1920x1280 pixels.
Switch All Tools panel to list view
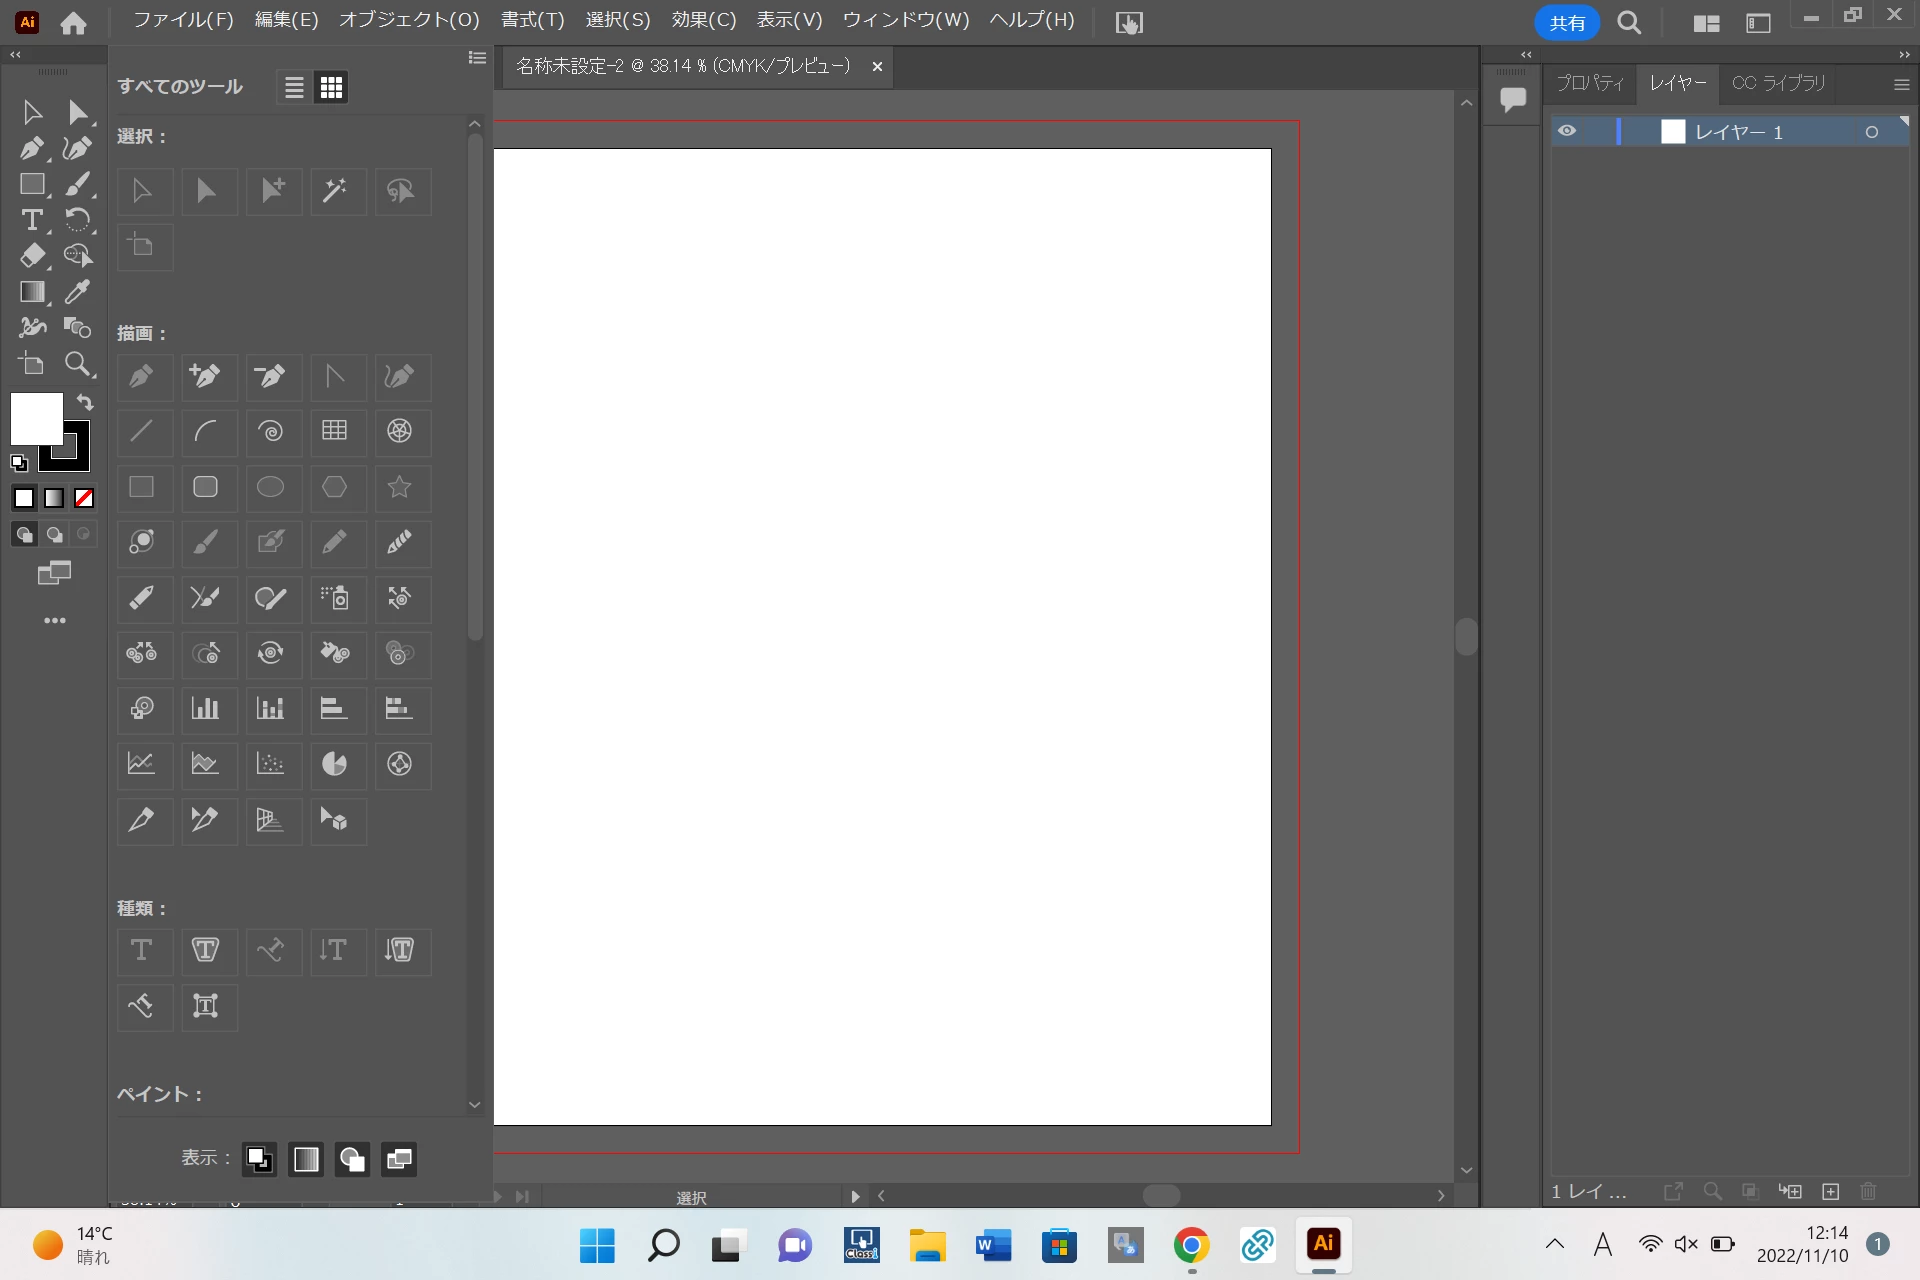[x=294, y=87]
